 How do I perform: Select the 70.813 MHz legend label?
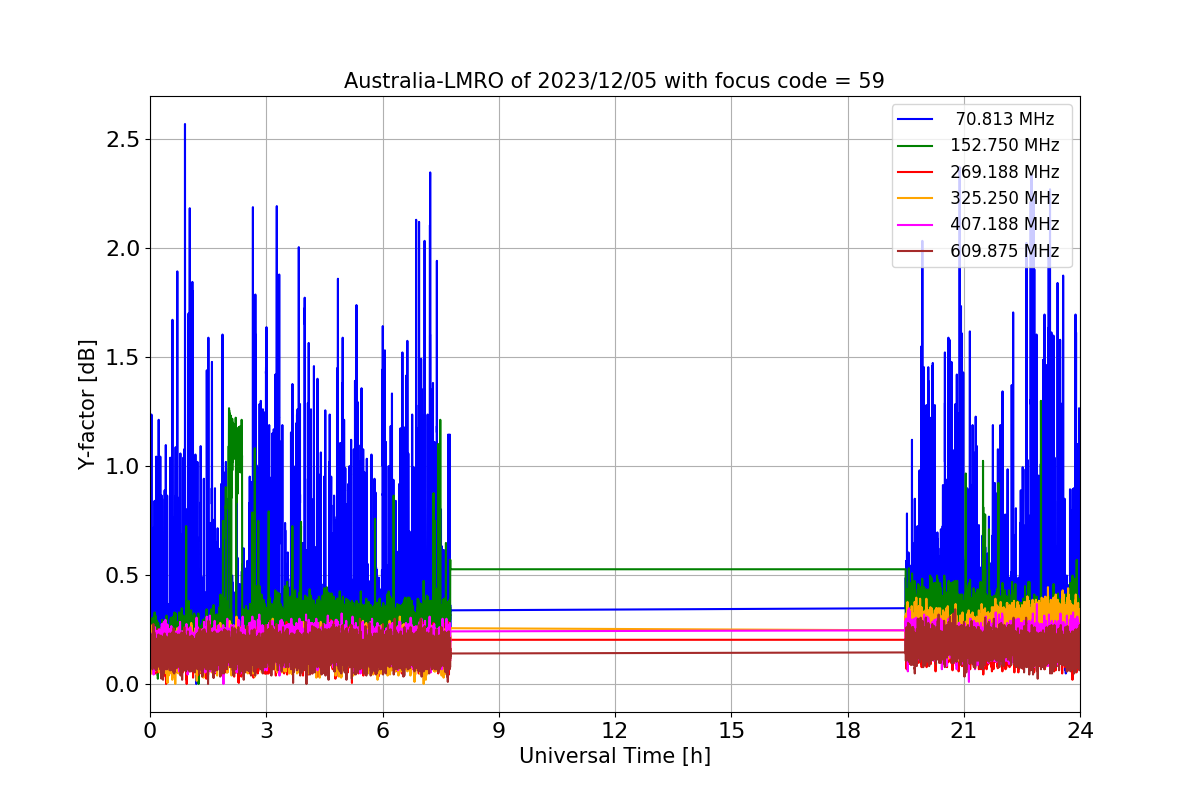pyautogui.click(x=1005, y=119)
